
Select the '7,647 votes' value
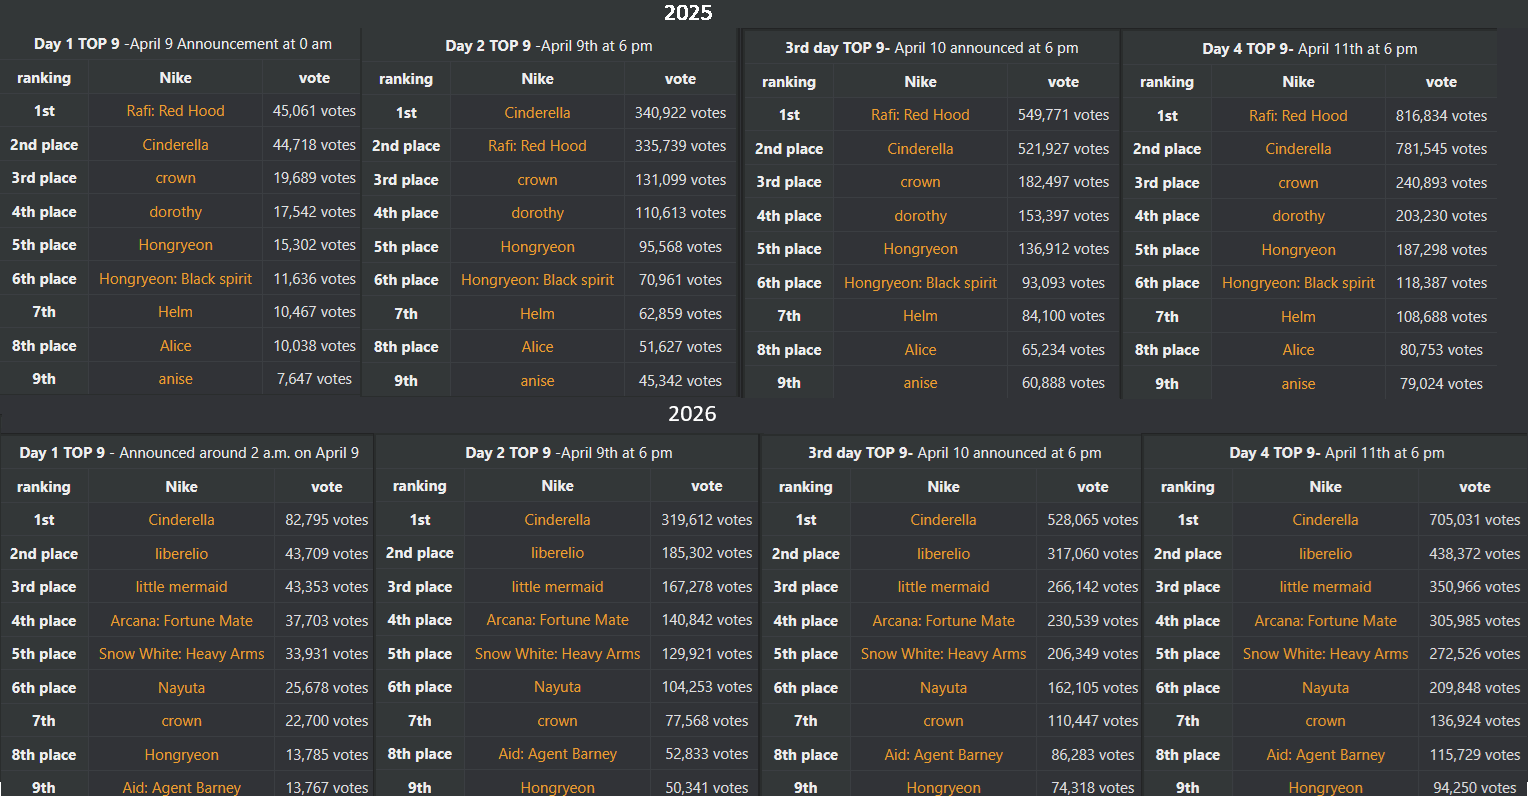[x=314, y=379]
